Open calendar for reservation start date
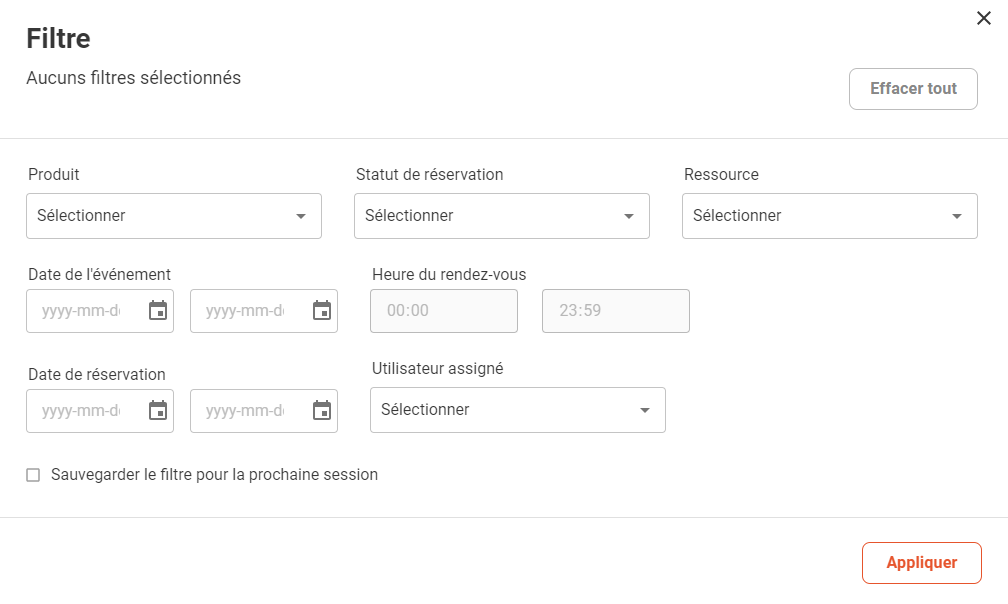The width and height of the screenshot is (1008, 604). click(158, 410)
